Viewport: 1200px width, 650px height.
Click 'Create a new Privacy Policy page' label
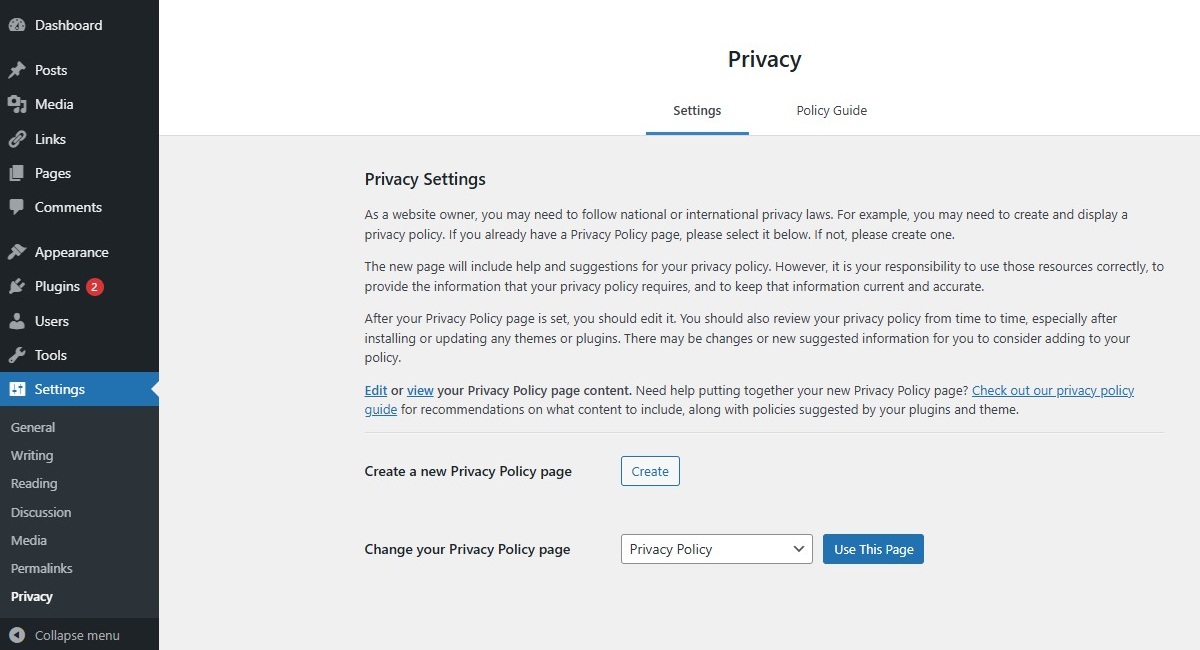pos(468,471)
